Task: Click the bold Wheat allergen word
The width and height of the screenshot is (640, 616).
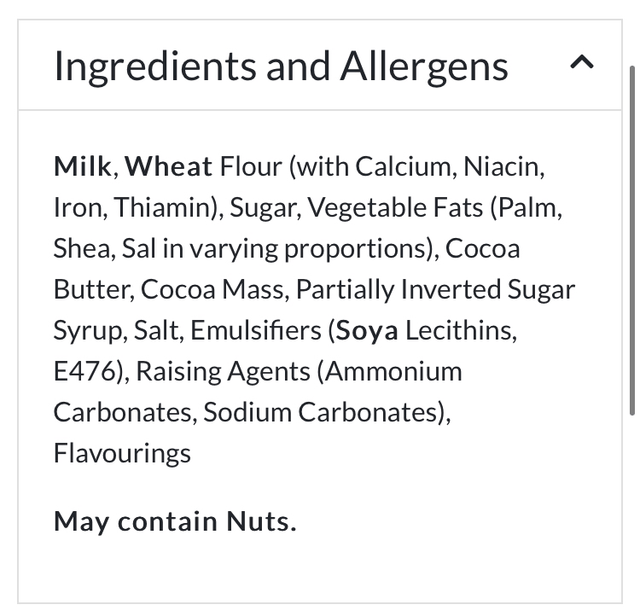Action: tap(169, 166)
